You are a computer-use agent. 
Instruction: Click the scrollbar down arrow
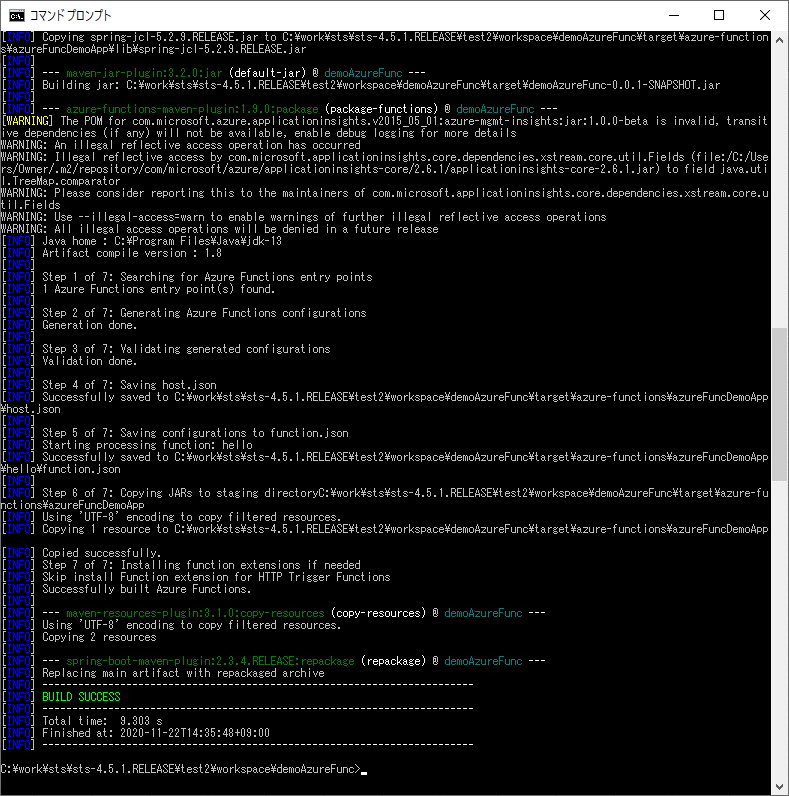779,787
